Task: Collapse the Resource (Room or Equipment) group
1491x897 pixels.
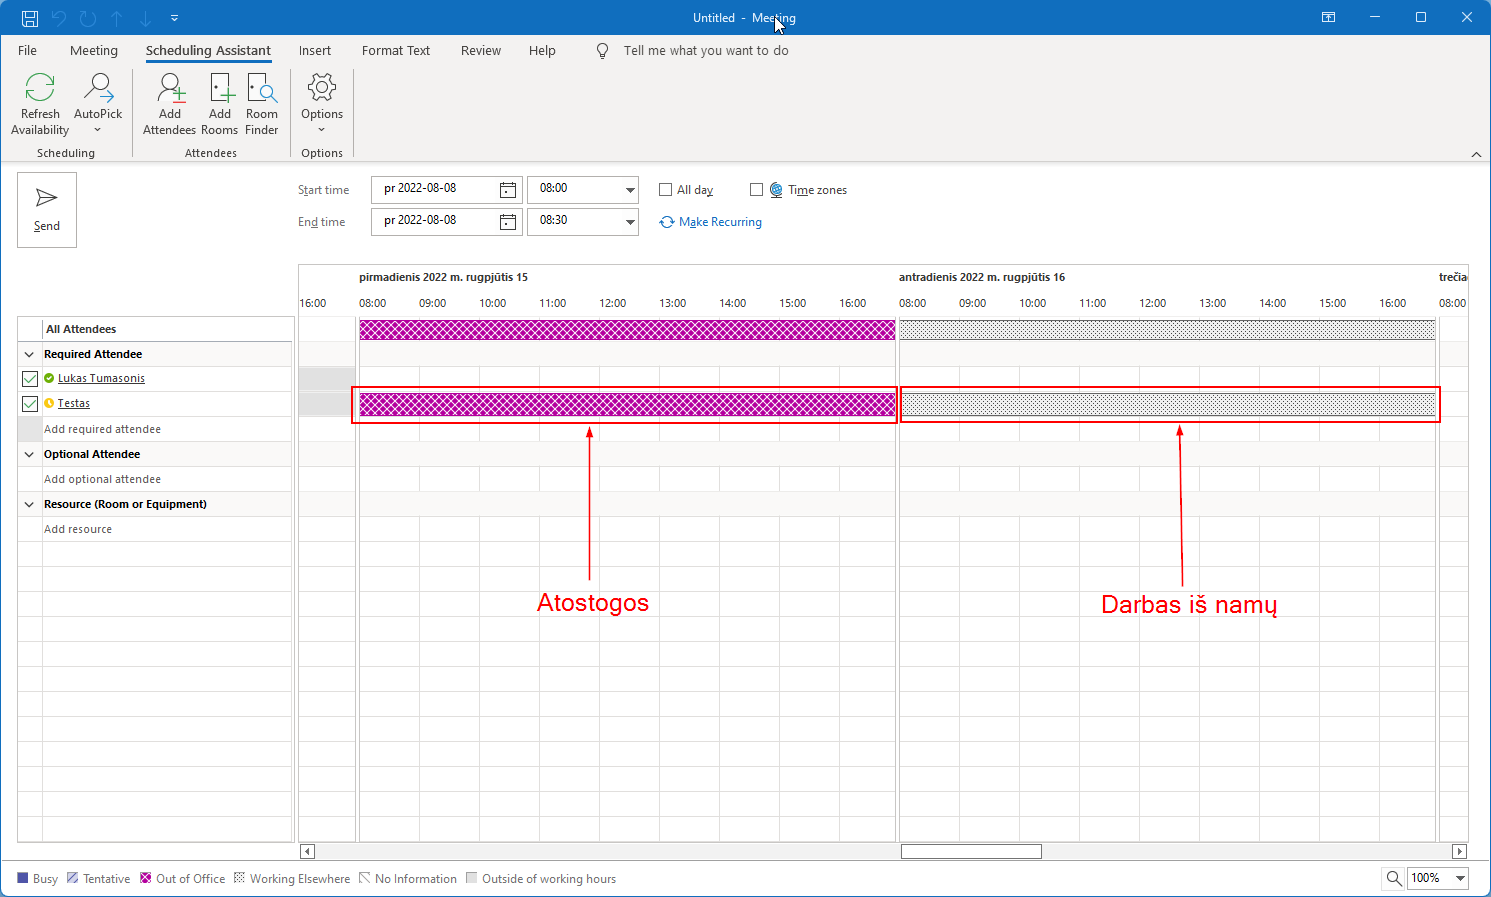Action: (29, 505)
